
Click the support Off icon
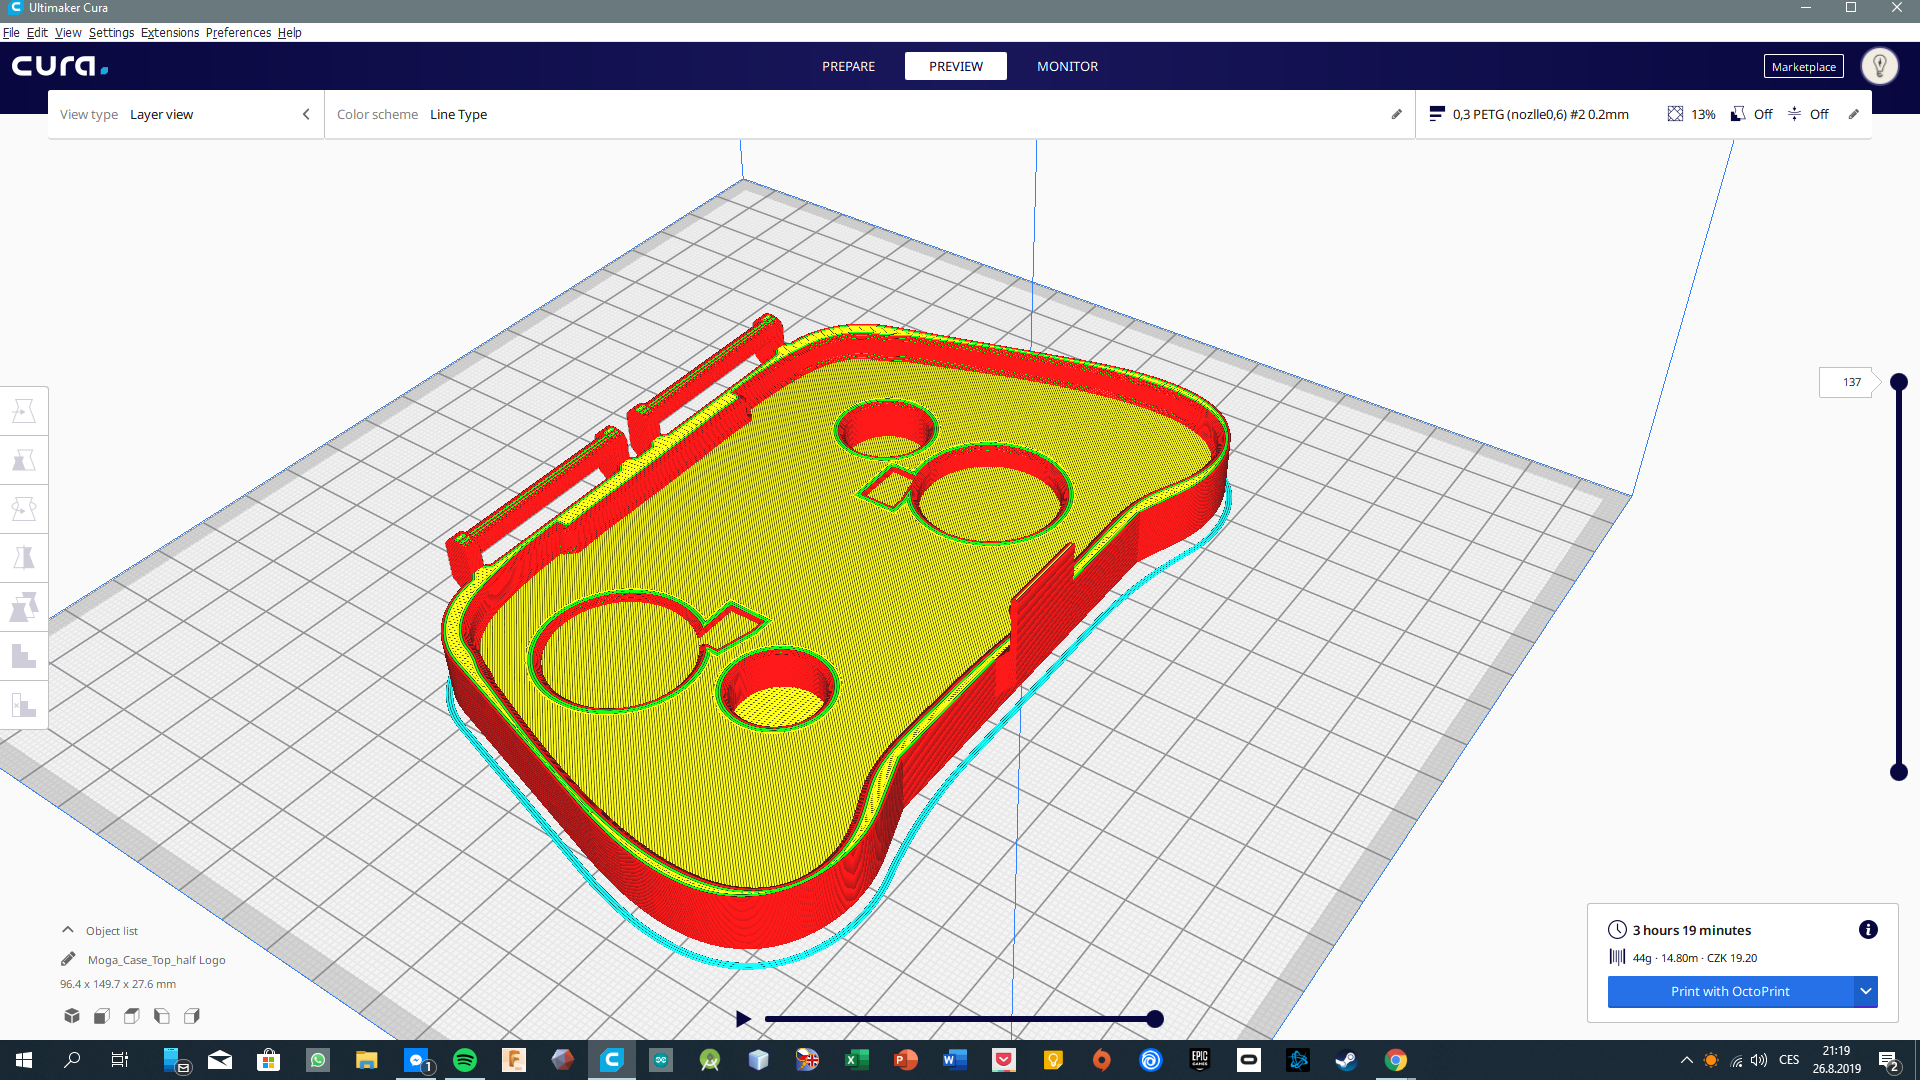click(x=1738, y=114)
